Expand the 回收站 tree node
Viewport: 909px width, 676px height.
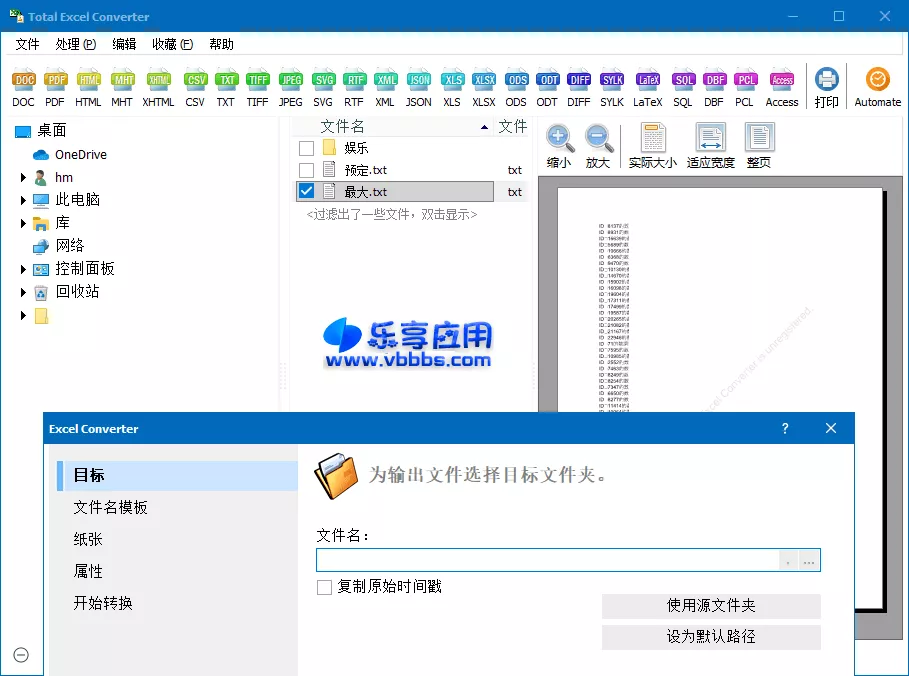point(23,292)
